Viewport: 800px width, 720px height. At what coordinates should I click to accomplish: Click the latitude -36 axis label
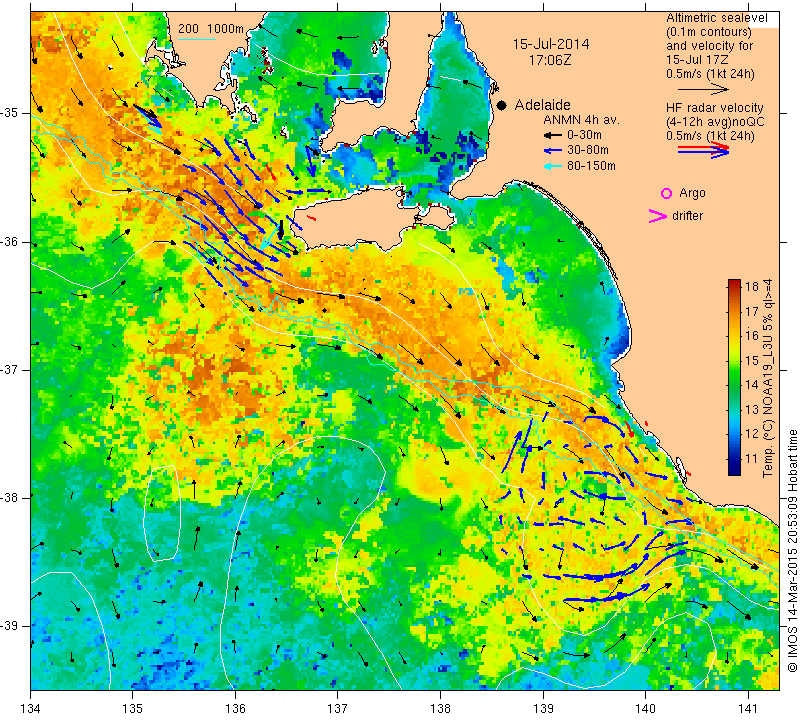(x=10, y=241)
